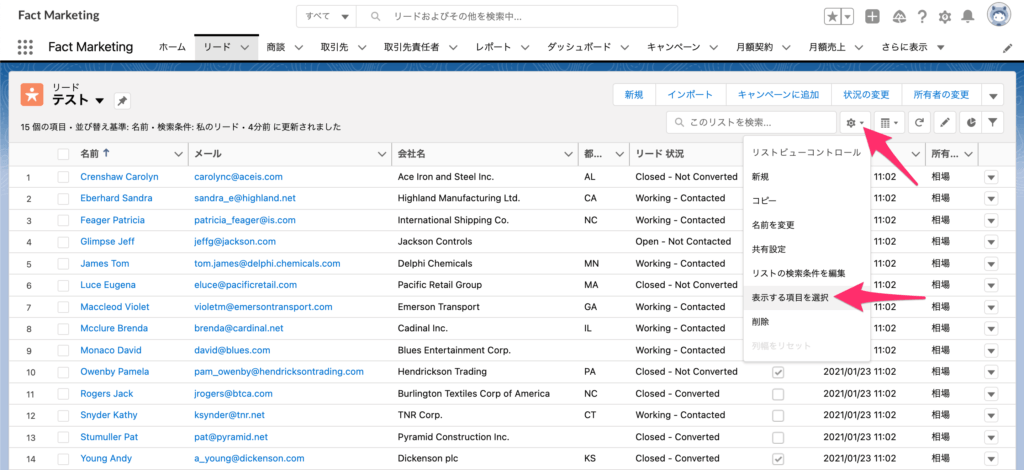
Task: Show charts with the pie chart icon
Action: [x=970, y=122]
